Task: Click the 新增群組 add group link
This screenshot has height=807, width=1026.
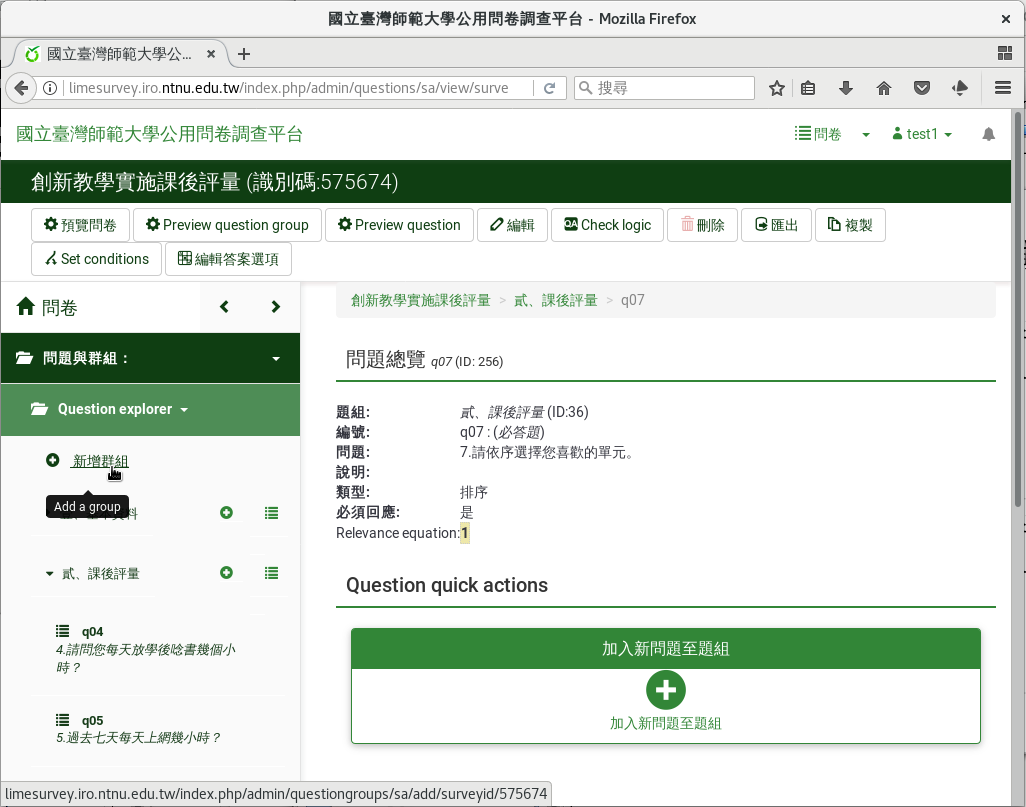Action: click(100, 461)
